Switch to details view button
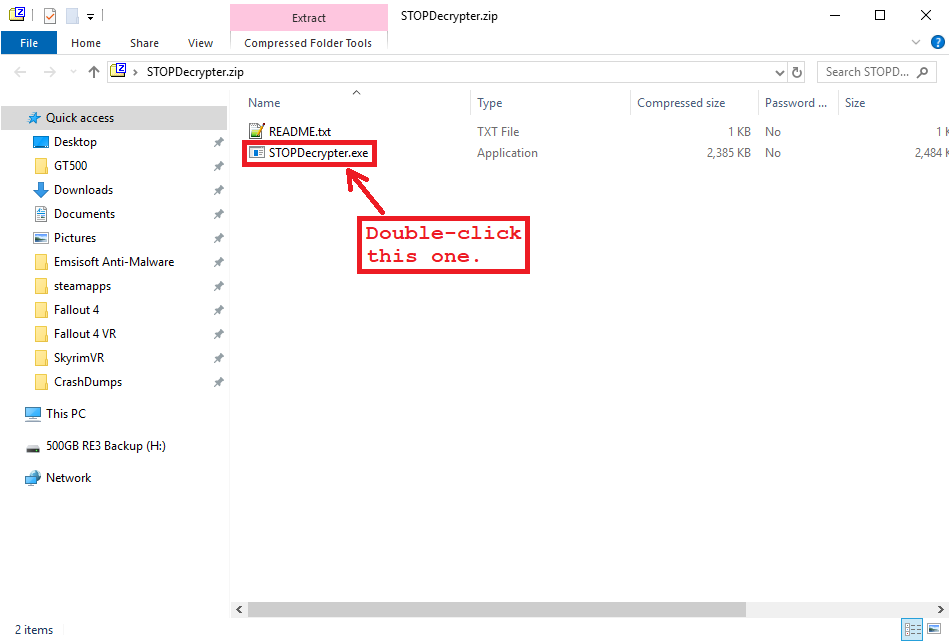The height and width of the screenshot is (642, 950). pyautogui.click(x=912, y=630)
